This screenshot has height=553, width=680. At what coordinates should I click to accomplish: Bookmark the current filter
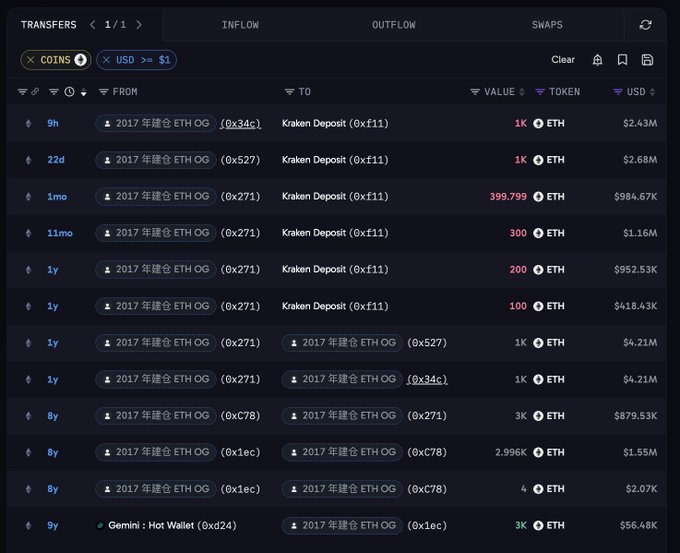pos(622,60)
